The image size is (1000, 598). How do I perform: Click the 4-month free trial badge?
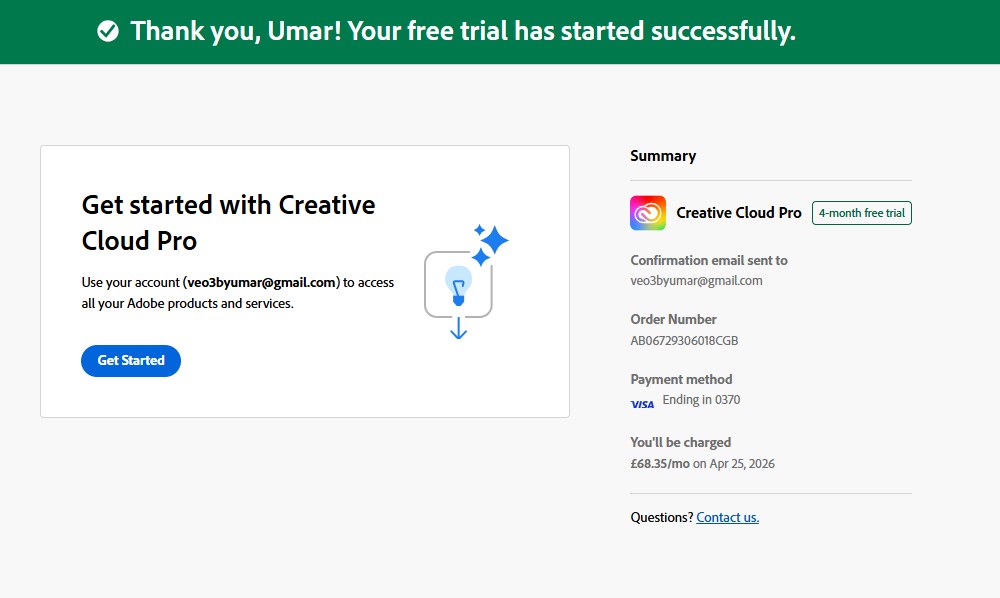click(x=861, y=213)
